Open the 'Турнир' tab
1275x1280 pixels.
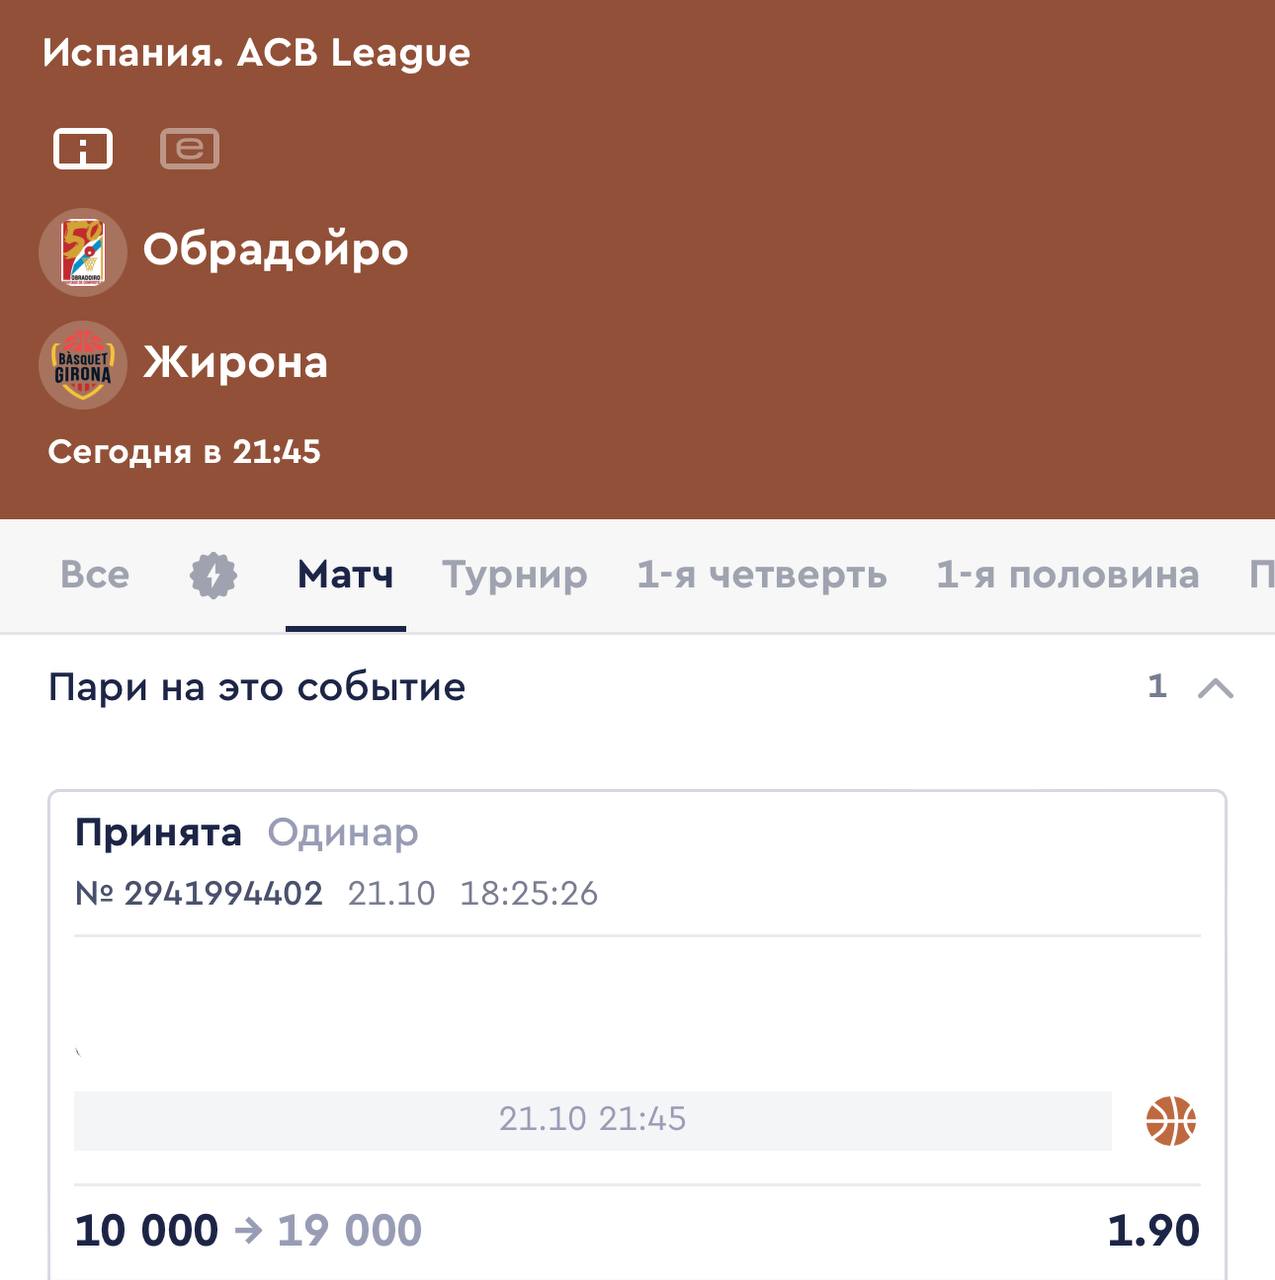point(515,576)
